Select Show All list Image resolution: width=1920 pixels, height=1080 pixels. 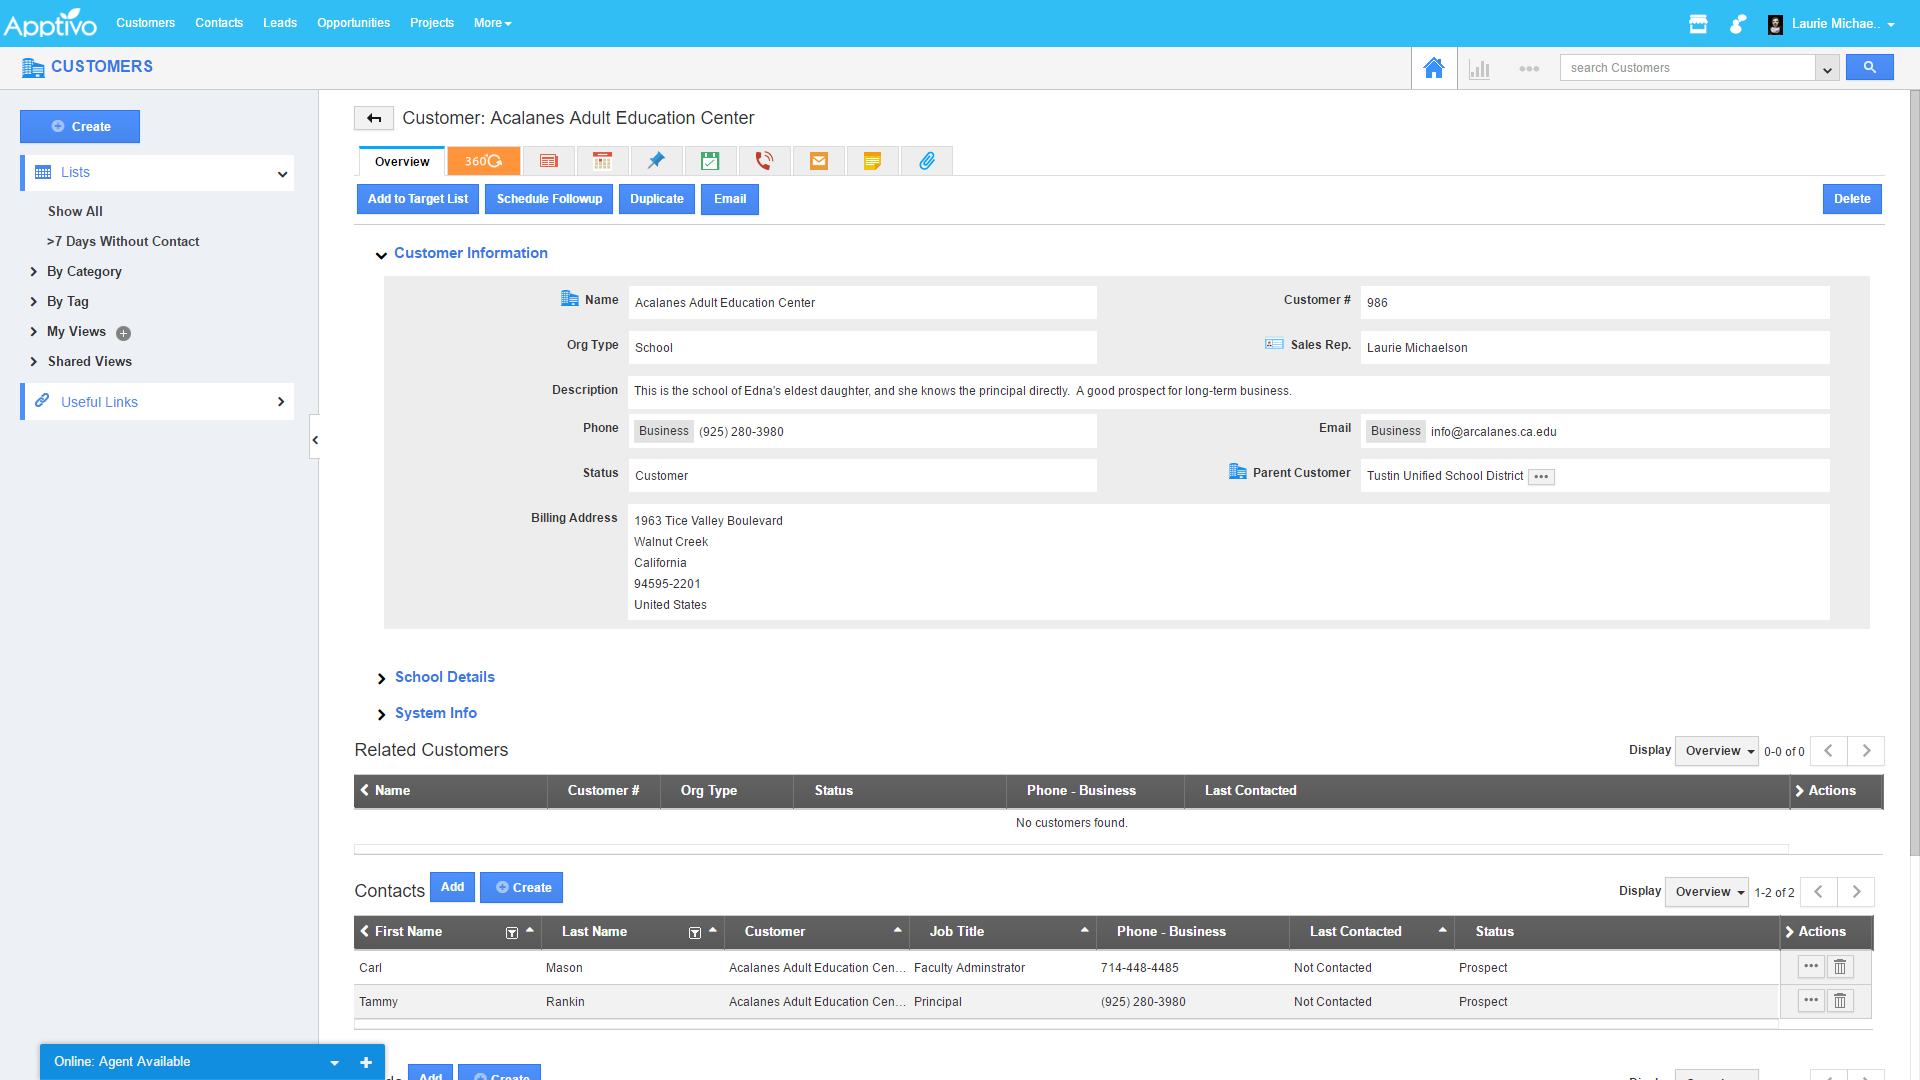point(75,212)
